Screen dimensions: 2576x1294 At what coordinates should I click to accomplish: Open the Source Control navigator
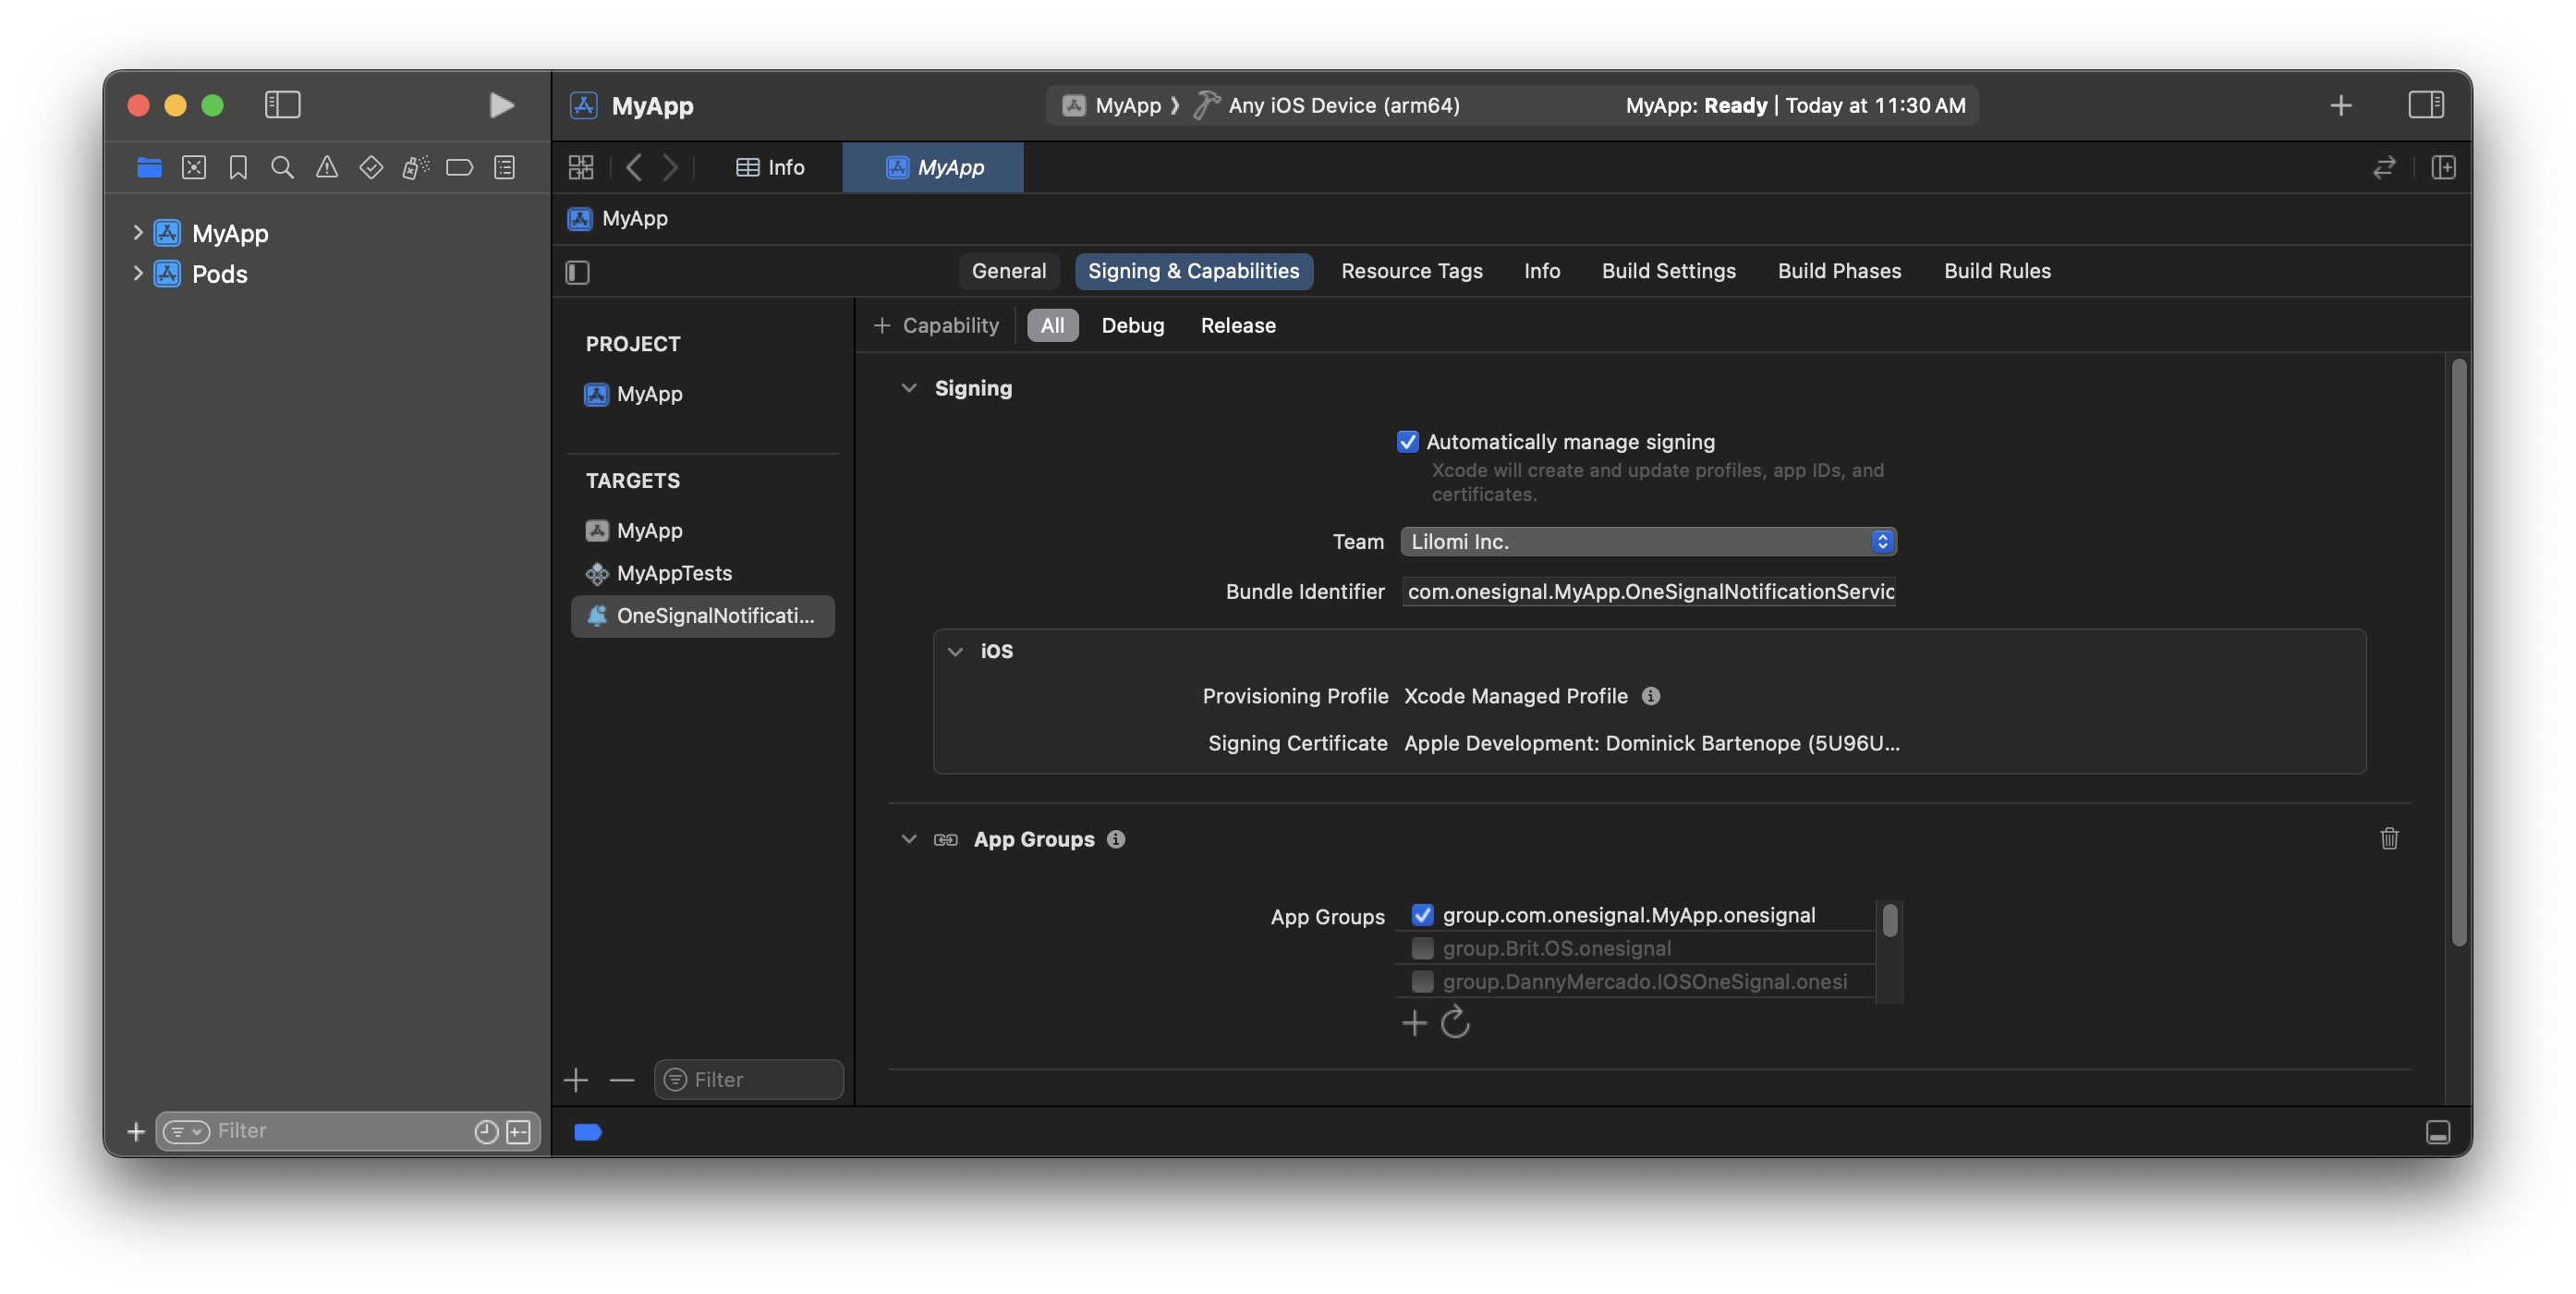coord(194,167)
